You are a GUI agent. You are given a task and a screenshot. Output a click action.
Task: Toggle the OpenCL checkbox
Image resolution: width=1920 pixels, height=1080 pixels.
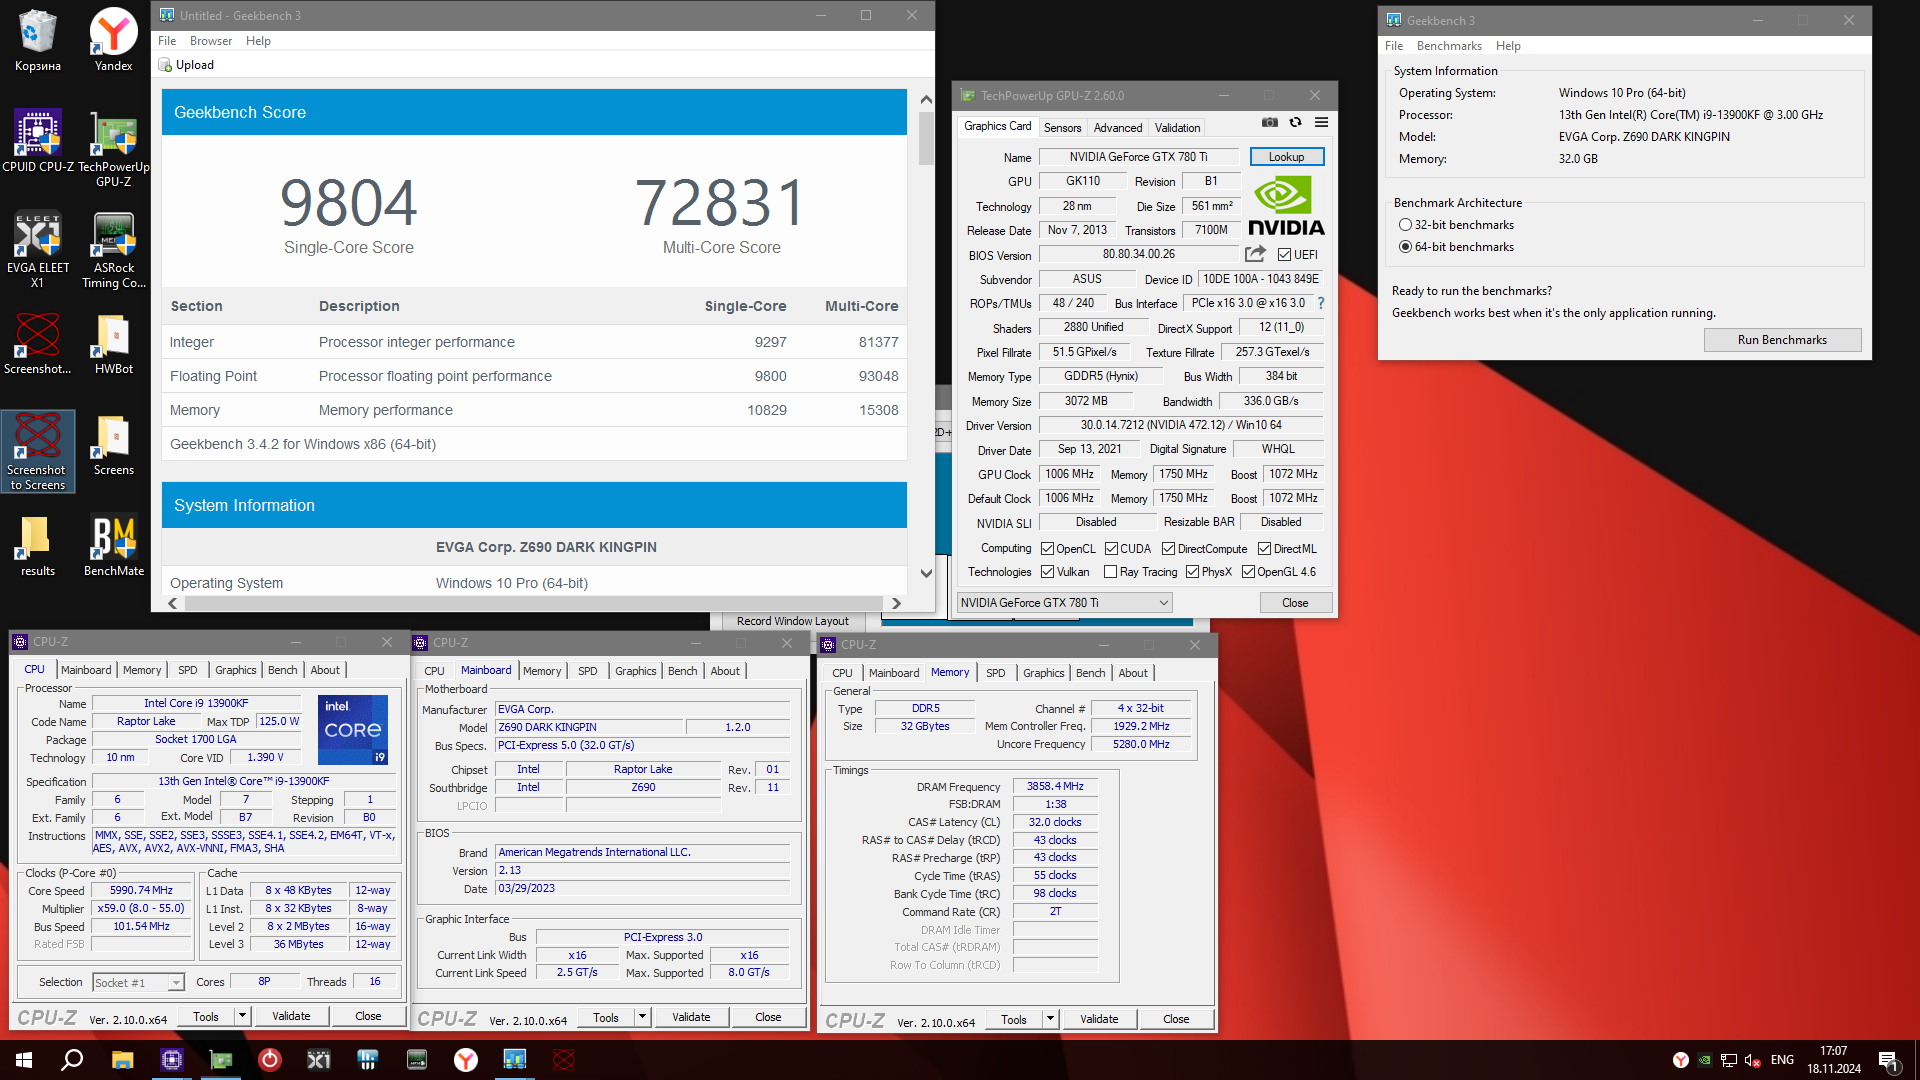point(1047,549)
